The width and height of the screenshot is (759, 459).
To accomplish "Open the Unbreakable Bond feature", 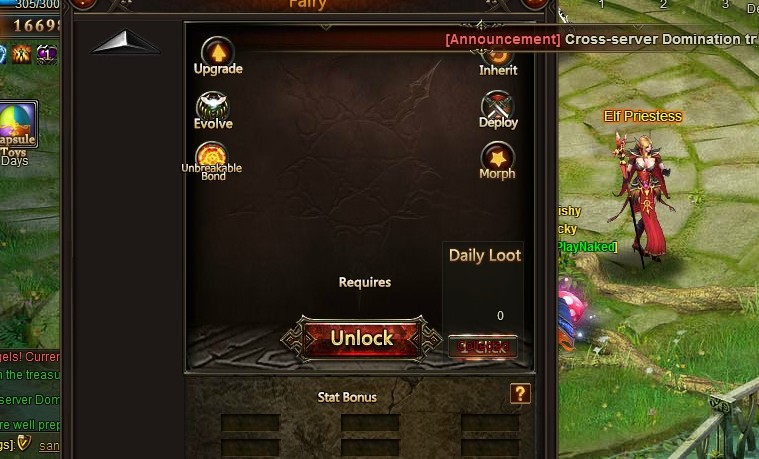I will click(212, 161).
